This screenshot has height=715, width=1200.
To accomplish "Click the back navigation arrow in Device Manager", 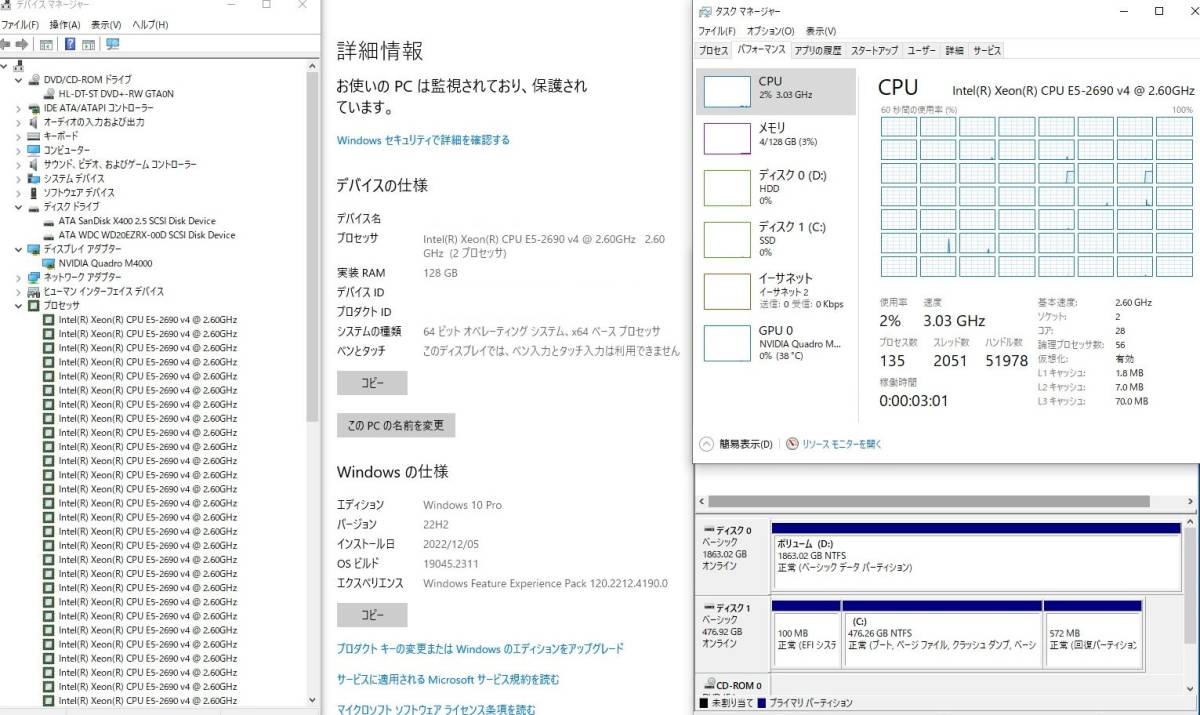I will coord(5,44).
